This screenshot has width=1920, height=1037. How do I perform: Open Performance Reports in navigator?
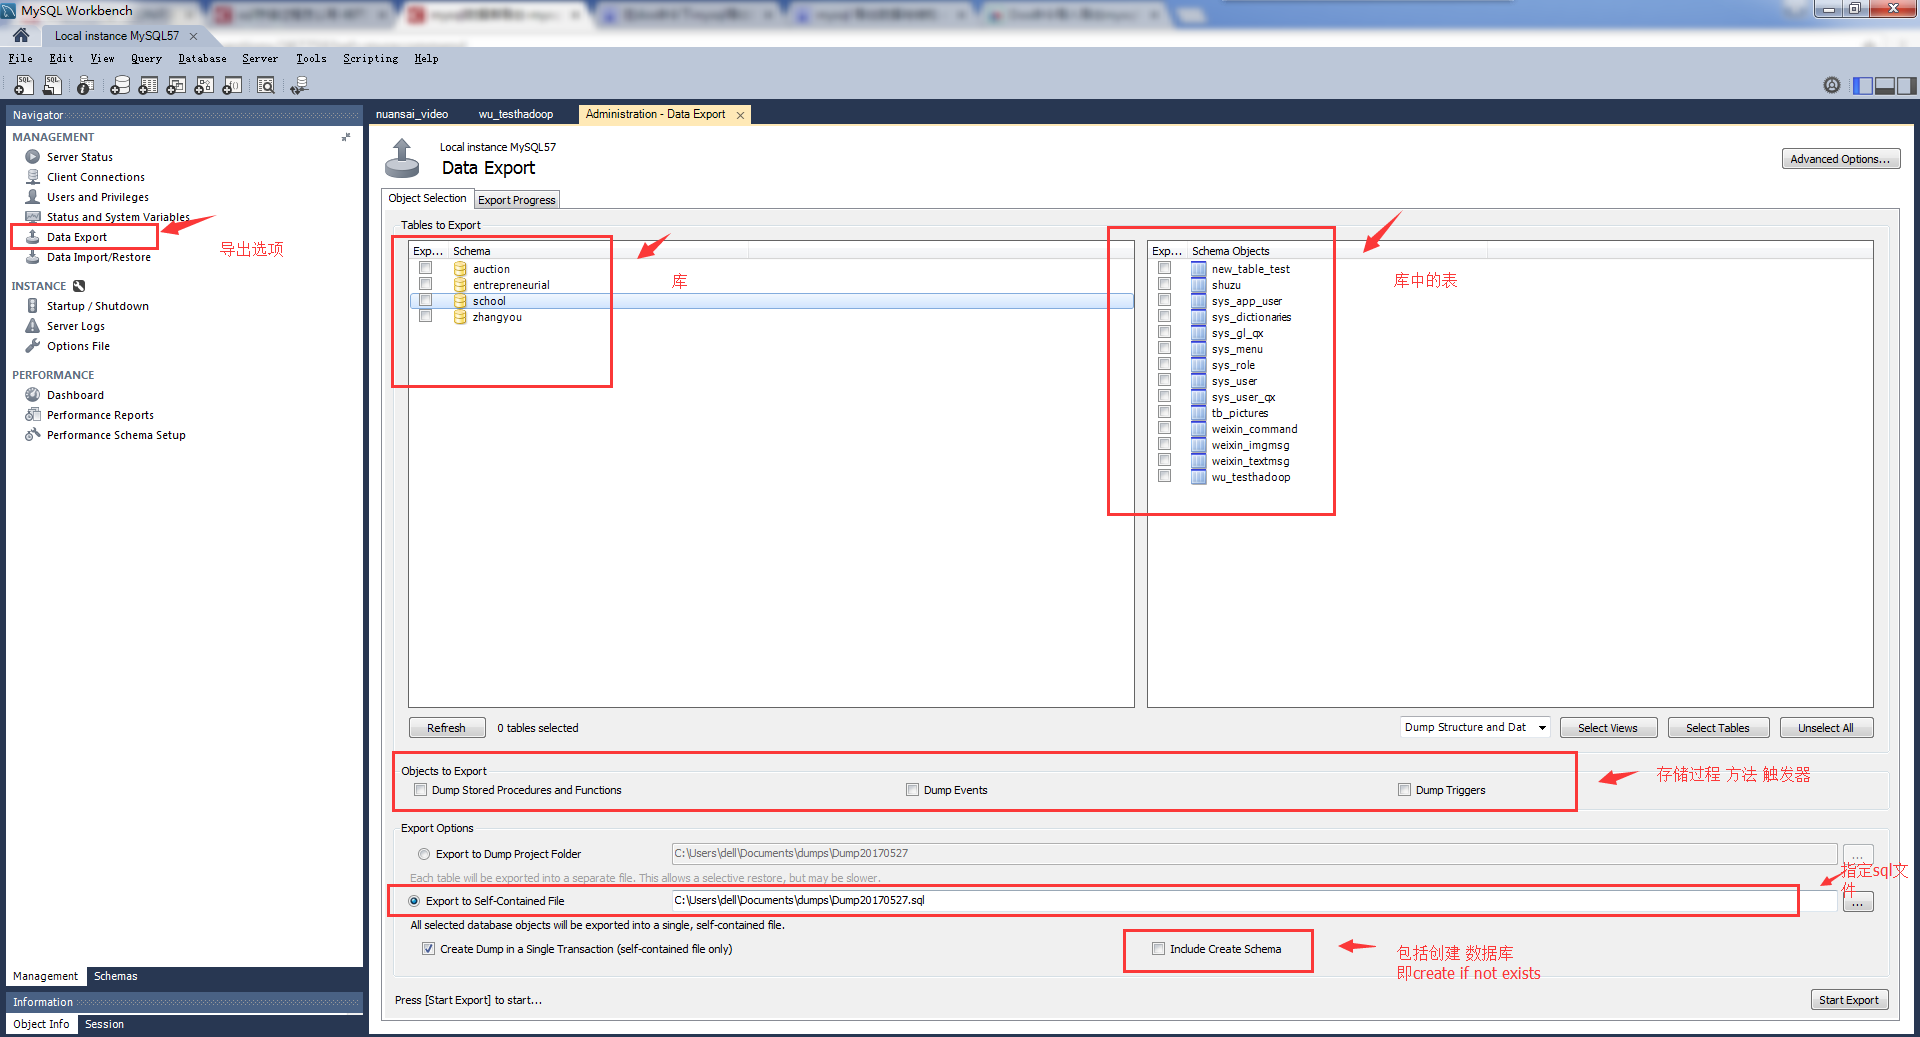(100, 415)
